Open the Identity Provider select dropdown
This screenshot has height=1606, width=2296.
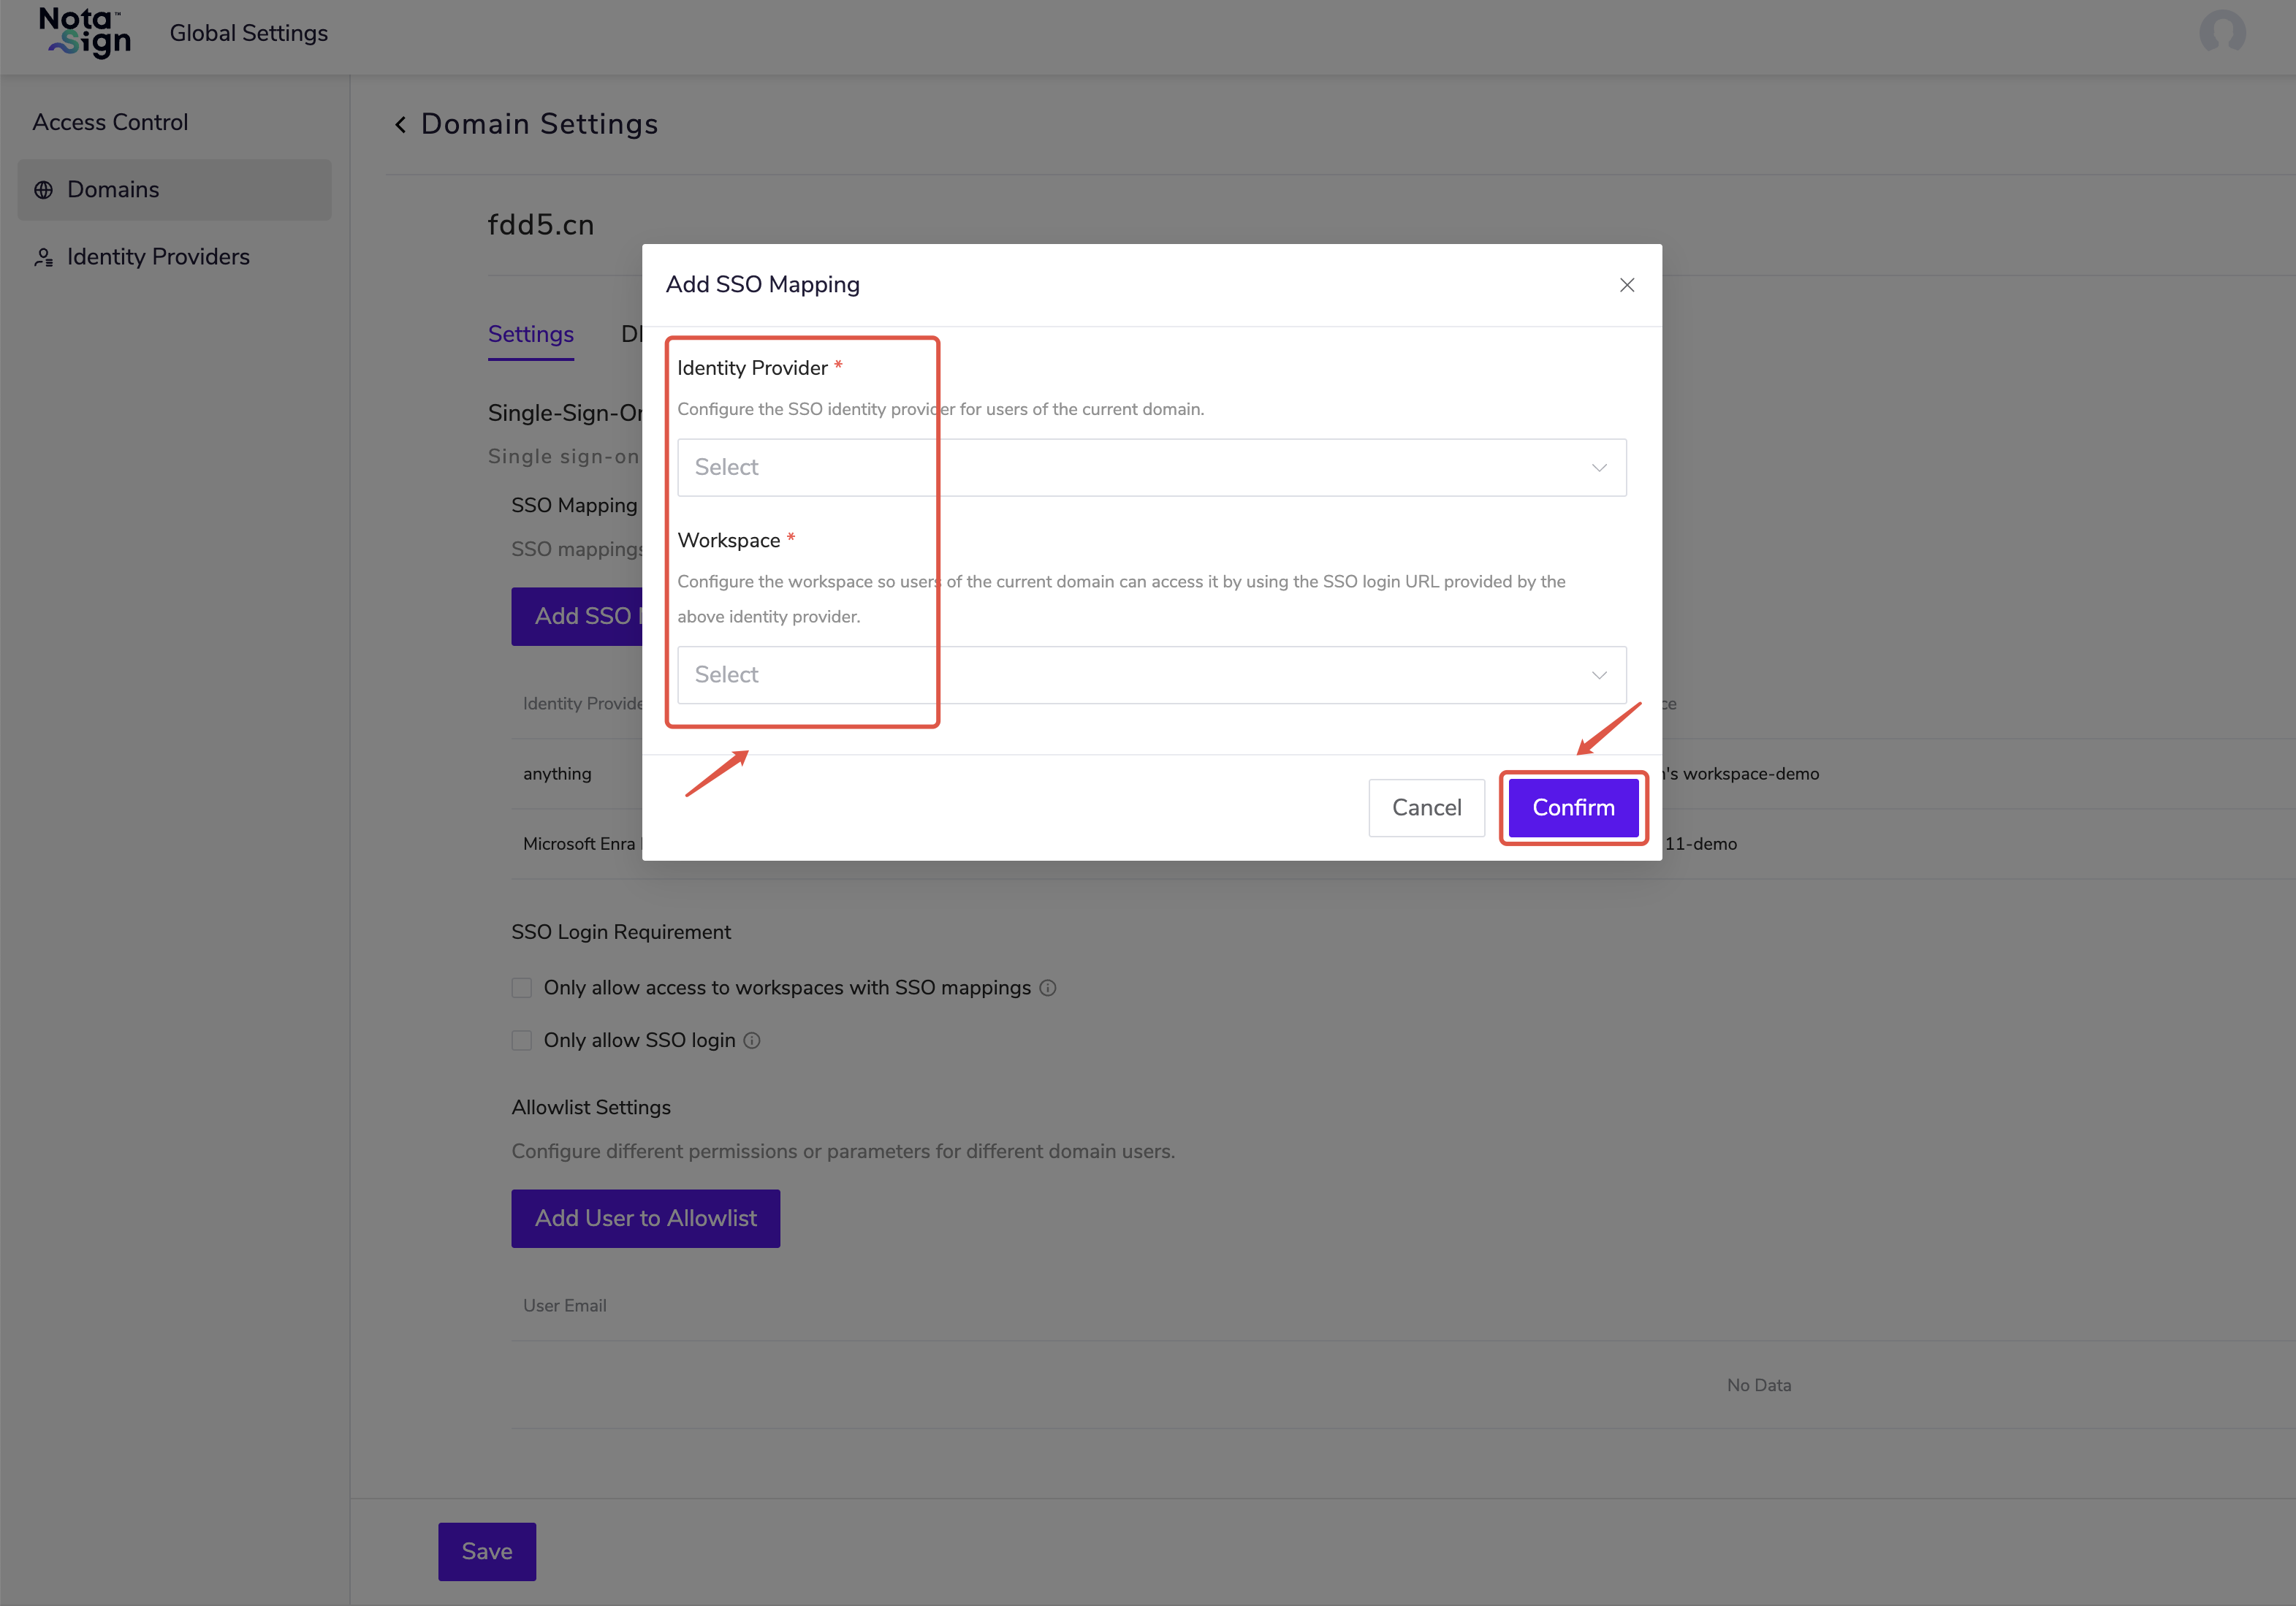[x=1150, y=467]
